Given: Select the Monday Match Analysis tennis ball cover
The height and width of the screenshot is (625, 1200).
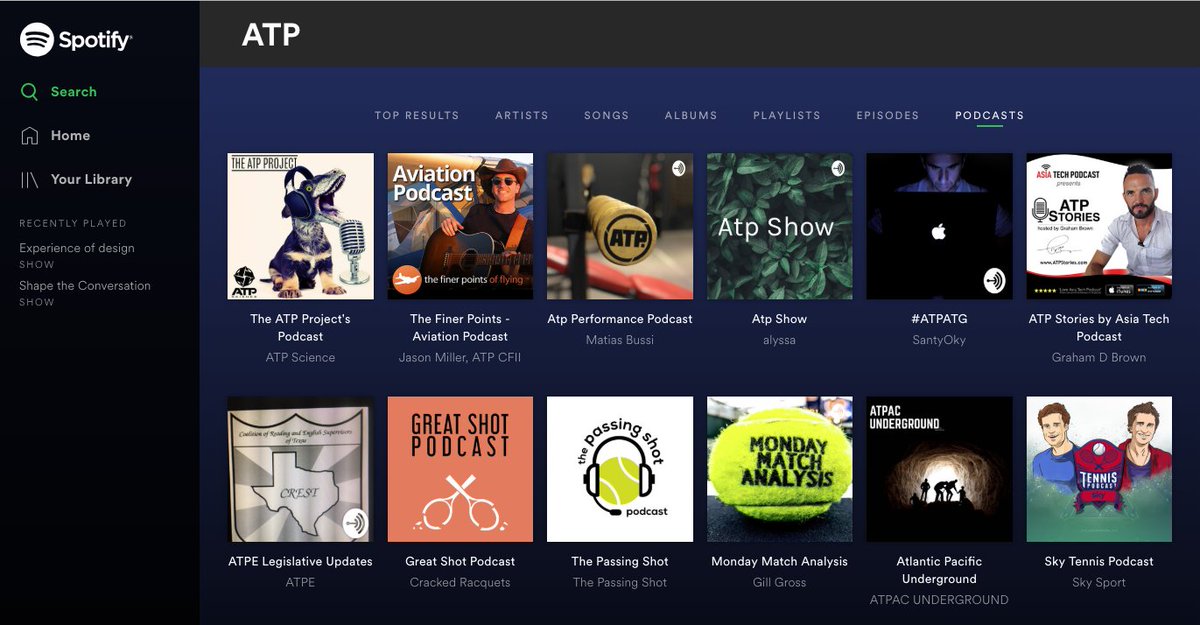Looking at the screenshot, I should click(779, 469).
